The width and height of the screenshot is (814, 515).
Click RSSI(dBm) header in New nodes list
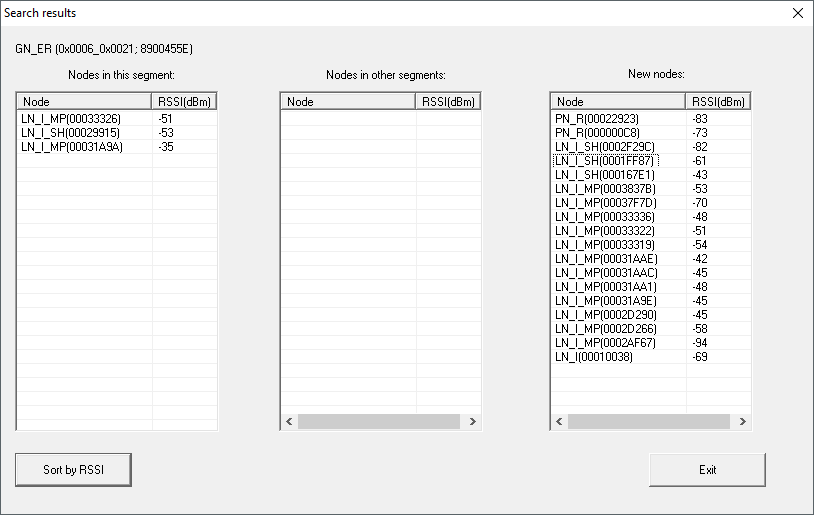[718, 102]
